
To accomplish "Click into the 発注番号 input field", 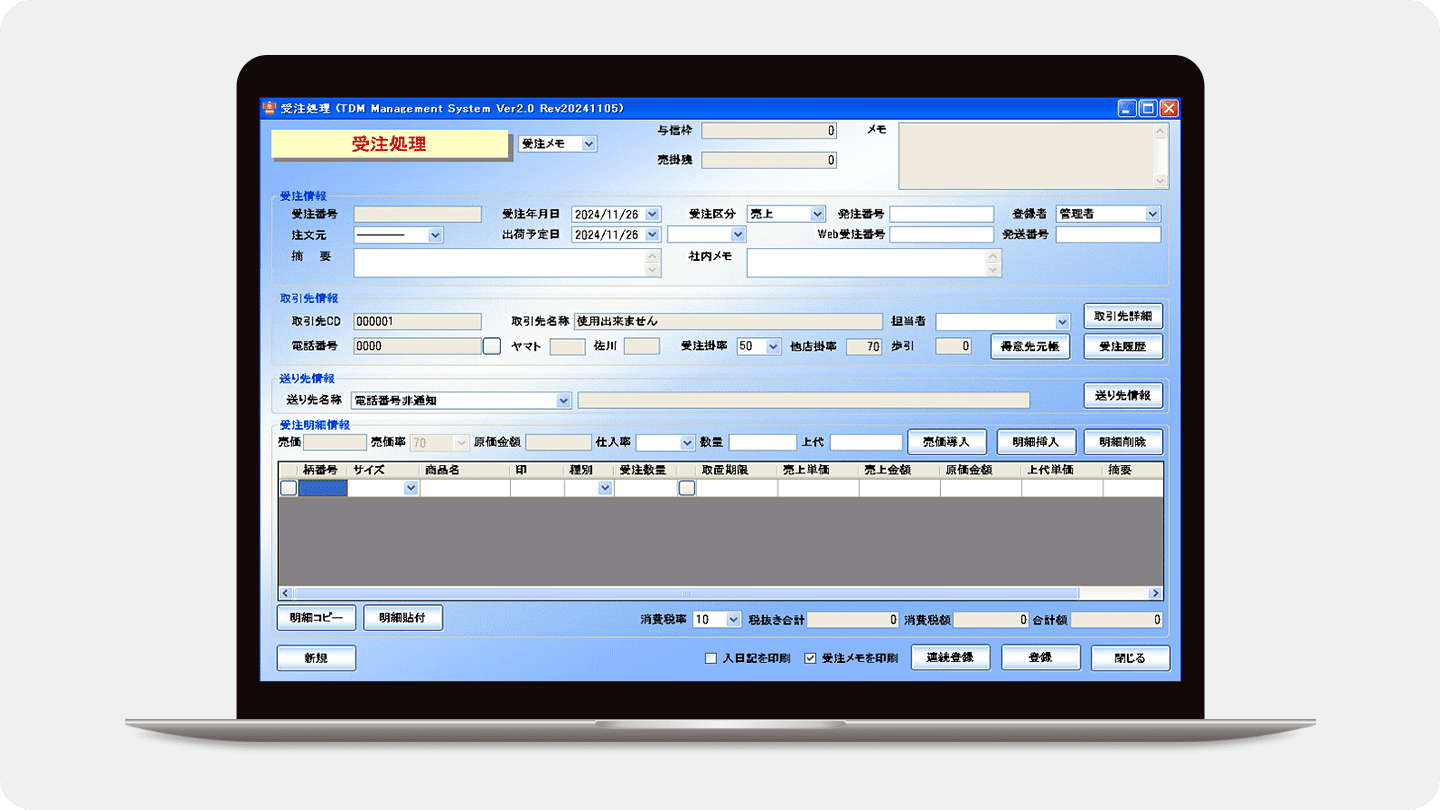I will (942, 214).
